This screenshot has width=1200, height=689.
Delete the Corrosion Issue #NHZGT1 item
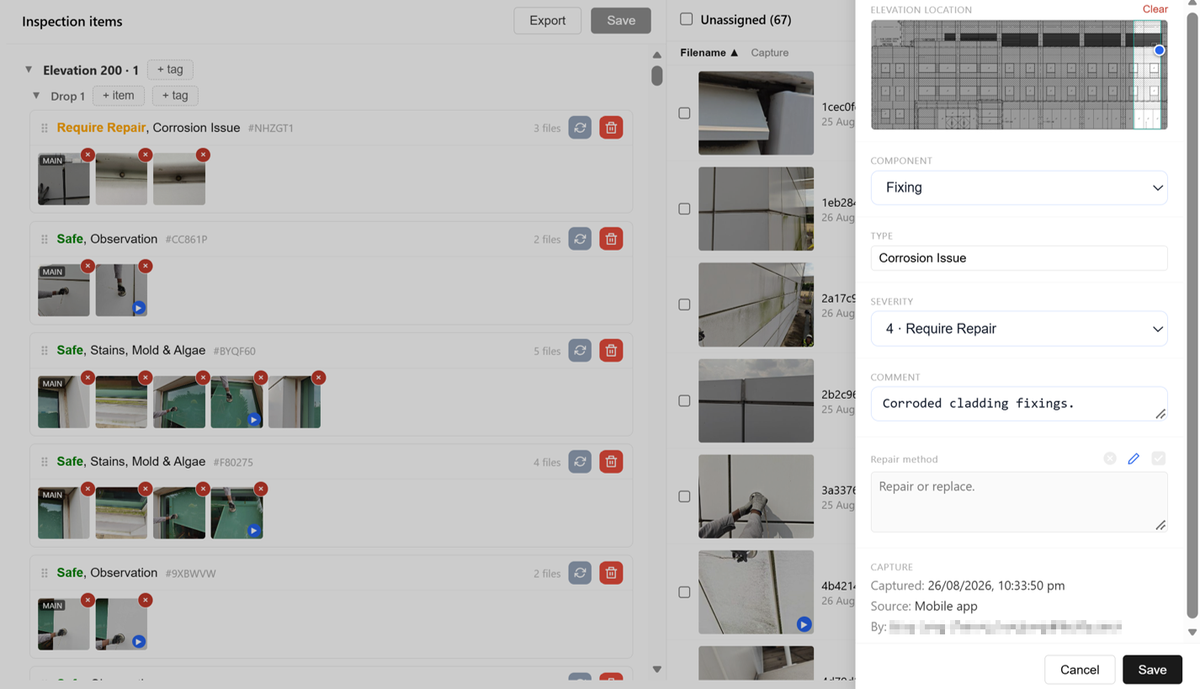click(x=611, y=128)
